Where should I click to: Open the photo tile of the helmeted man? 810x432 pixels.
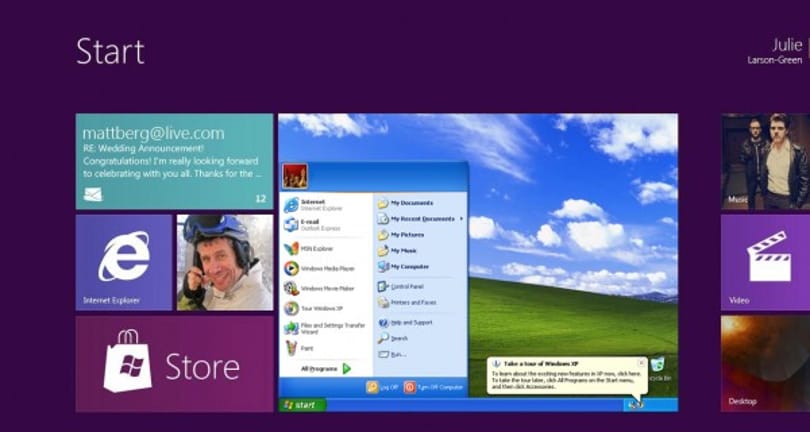click(x=225, y=263)
